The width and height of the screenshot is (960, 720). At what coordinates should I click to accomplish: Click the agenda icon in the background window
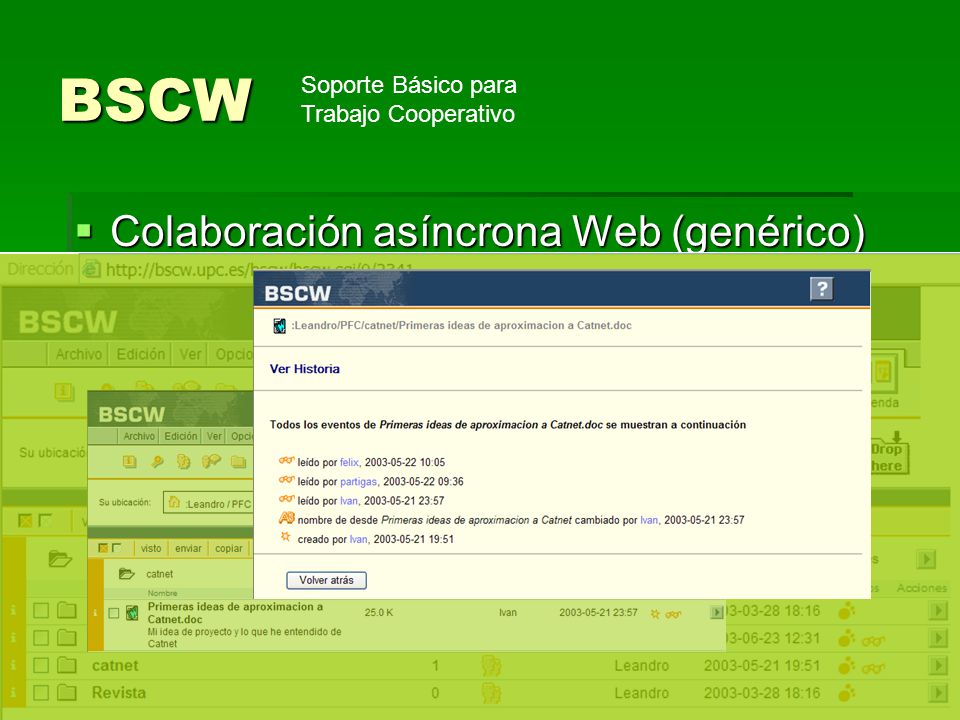coord(883,373)
